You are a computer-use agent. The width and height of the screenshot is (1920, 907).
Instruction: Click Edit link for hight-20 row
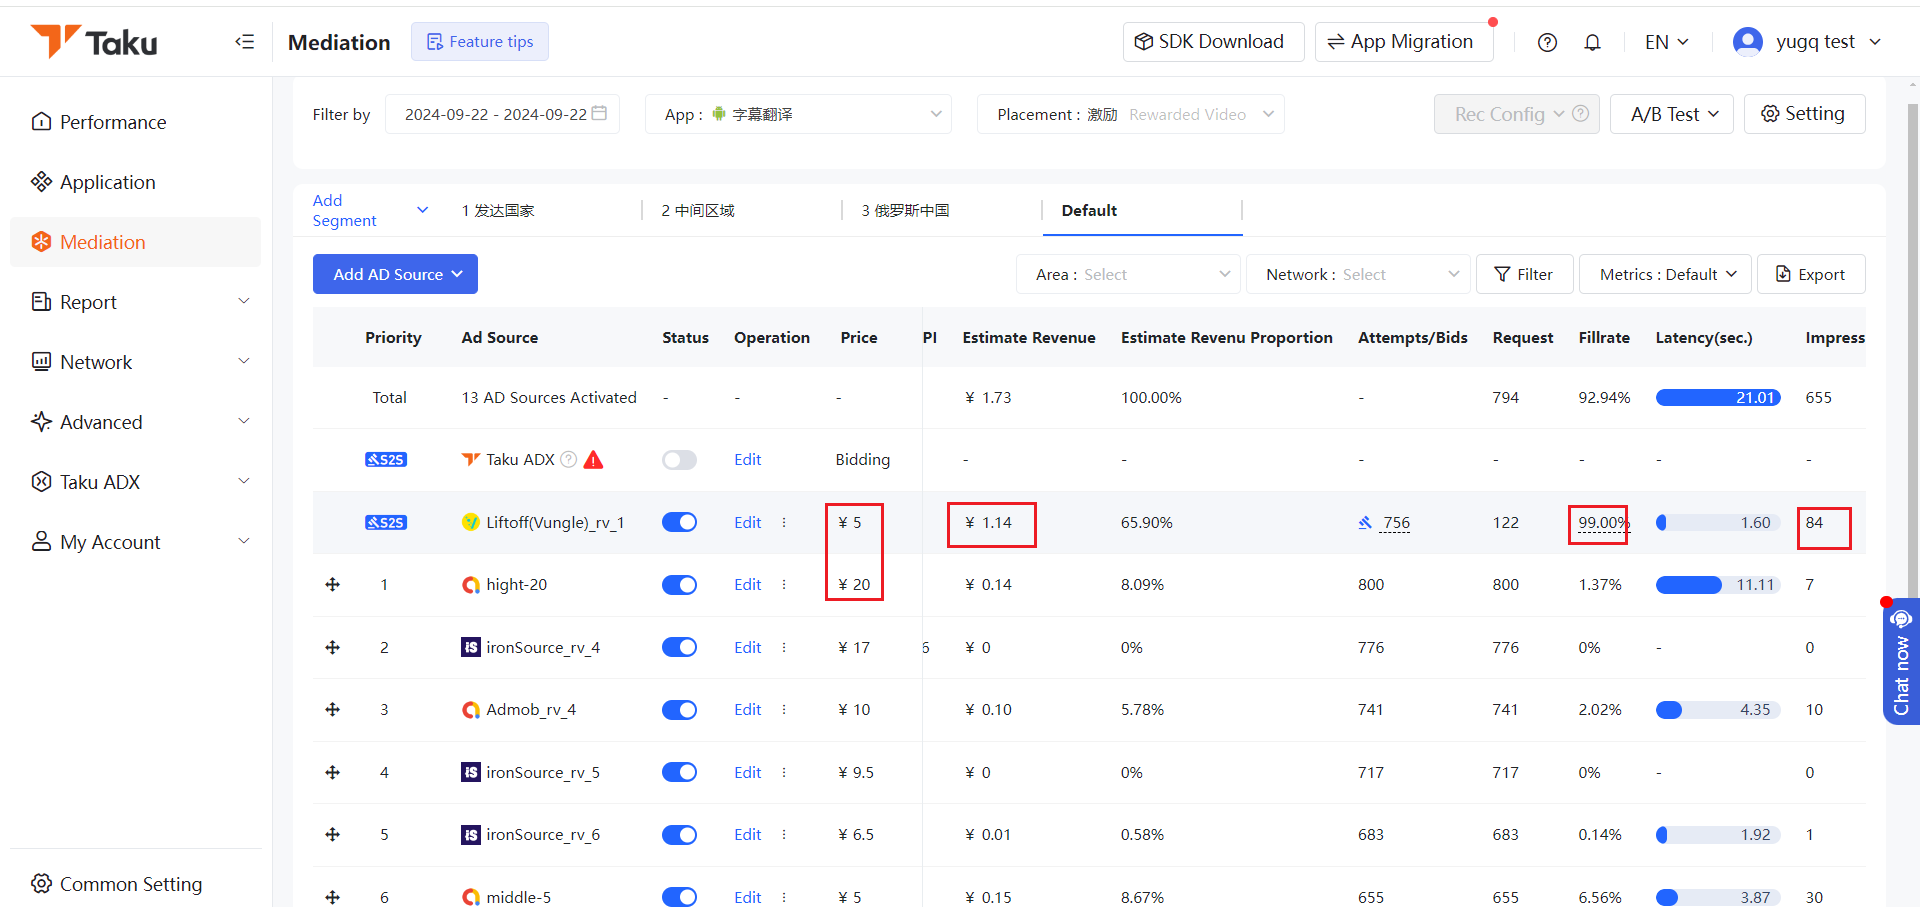tap(747, 585)
